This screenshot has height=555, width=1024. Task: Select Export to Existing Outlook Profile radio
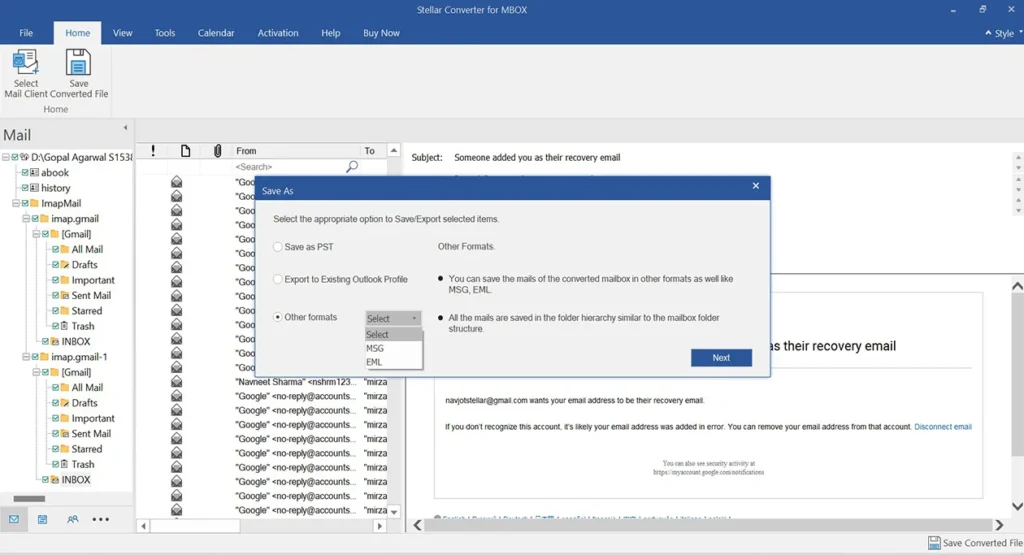(278, 279)
